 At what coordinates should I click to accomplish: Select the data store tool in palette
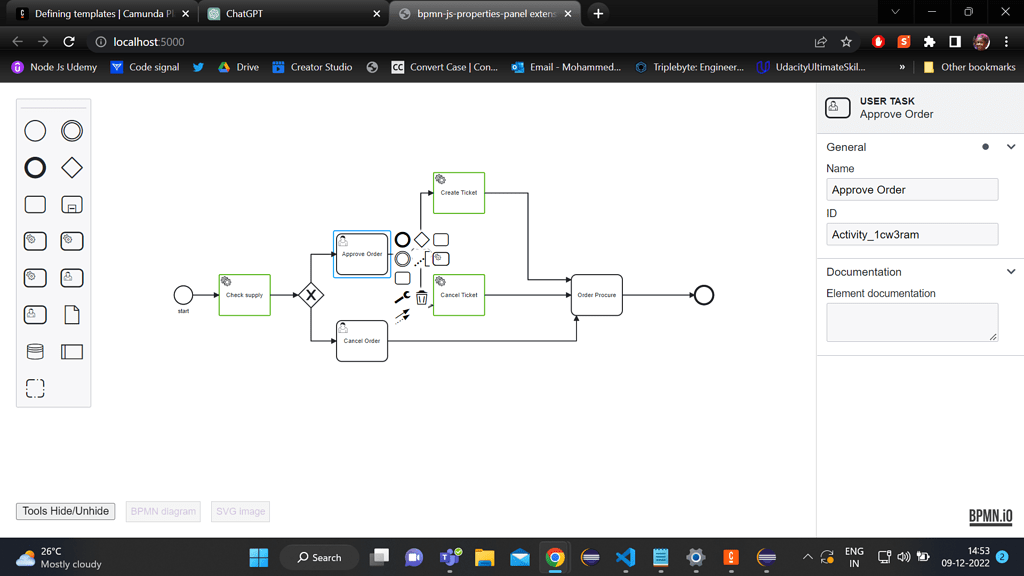click(x=35, y=351)
